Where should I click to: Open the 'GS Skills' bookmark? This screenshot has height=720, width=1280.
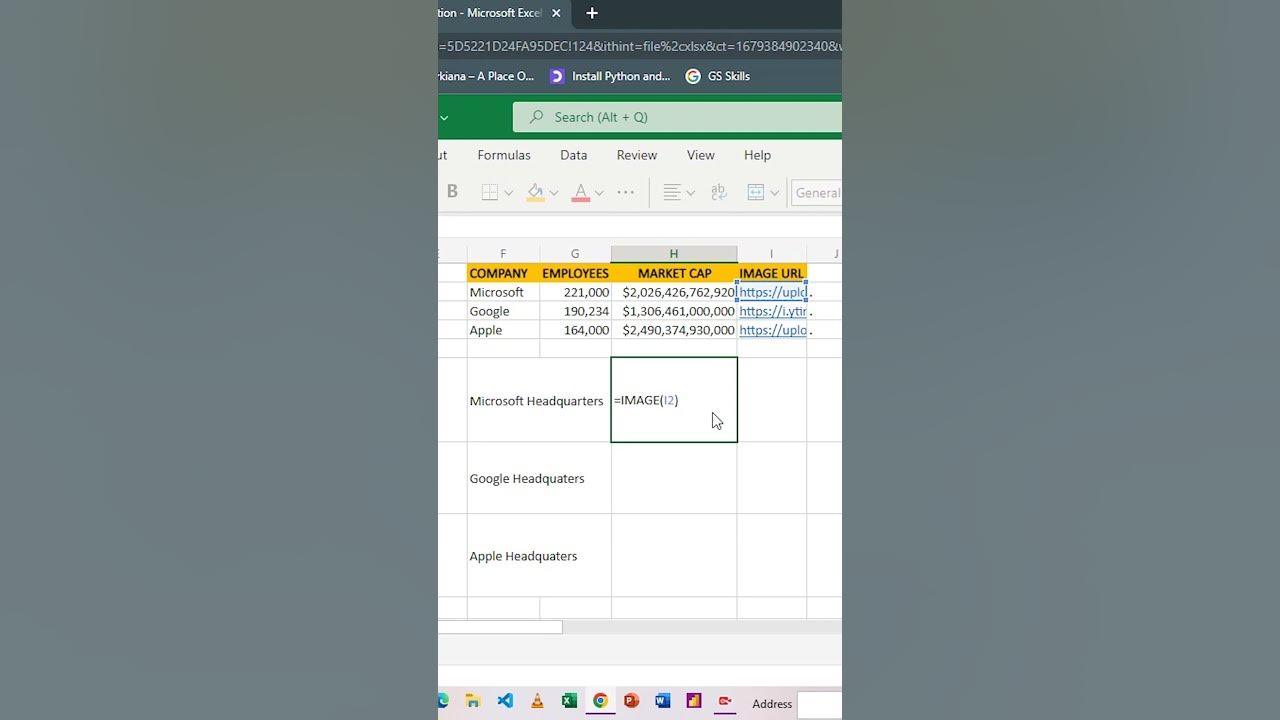[x=717, y=76]
